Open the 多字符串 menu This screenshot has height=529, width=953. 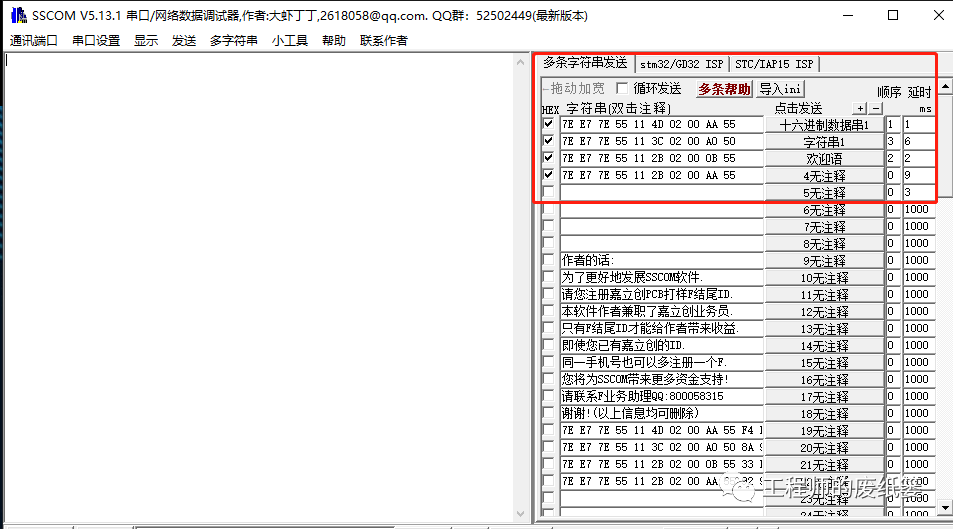pyautogui.click(x=233, y=41)
